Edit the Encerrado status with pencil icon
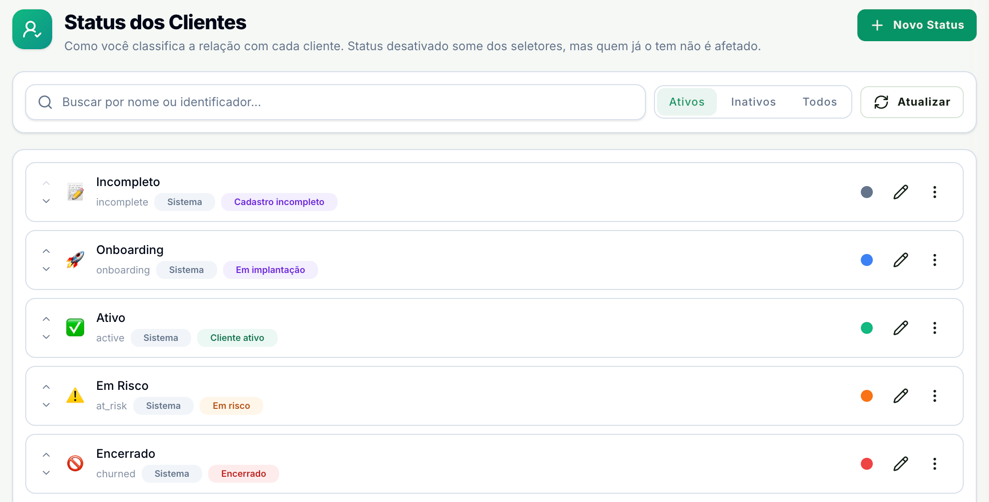 (x=901, y=464)
